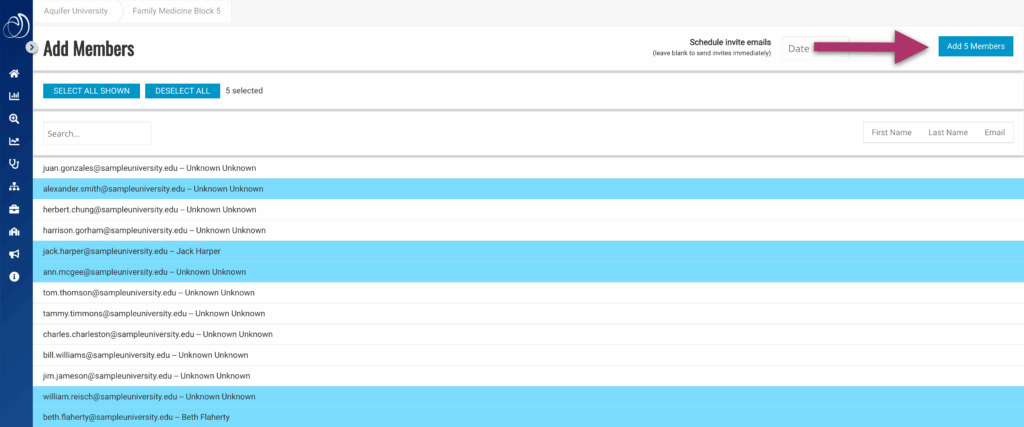Go to Family Medicine Block 5 breadcrumb

coord(177,11)
